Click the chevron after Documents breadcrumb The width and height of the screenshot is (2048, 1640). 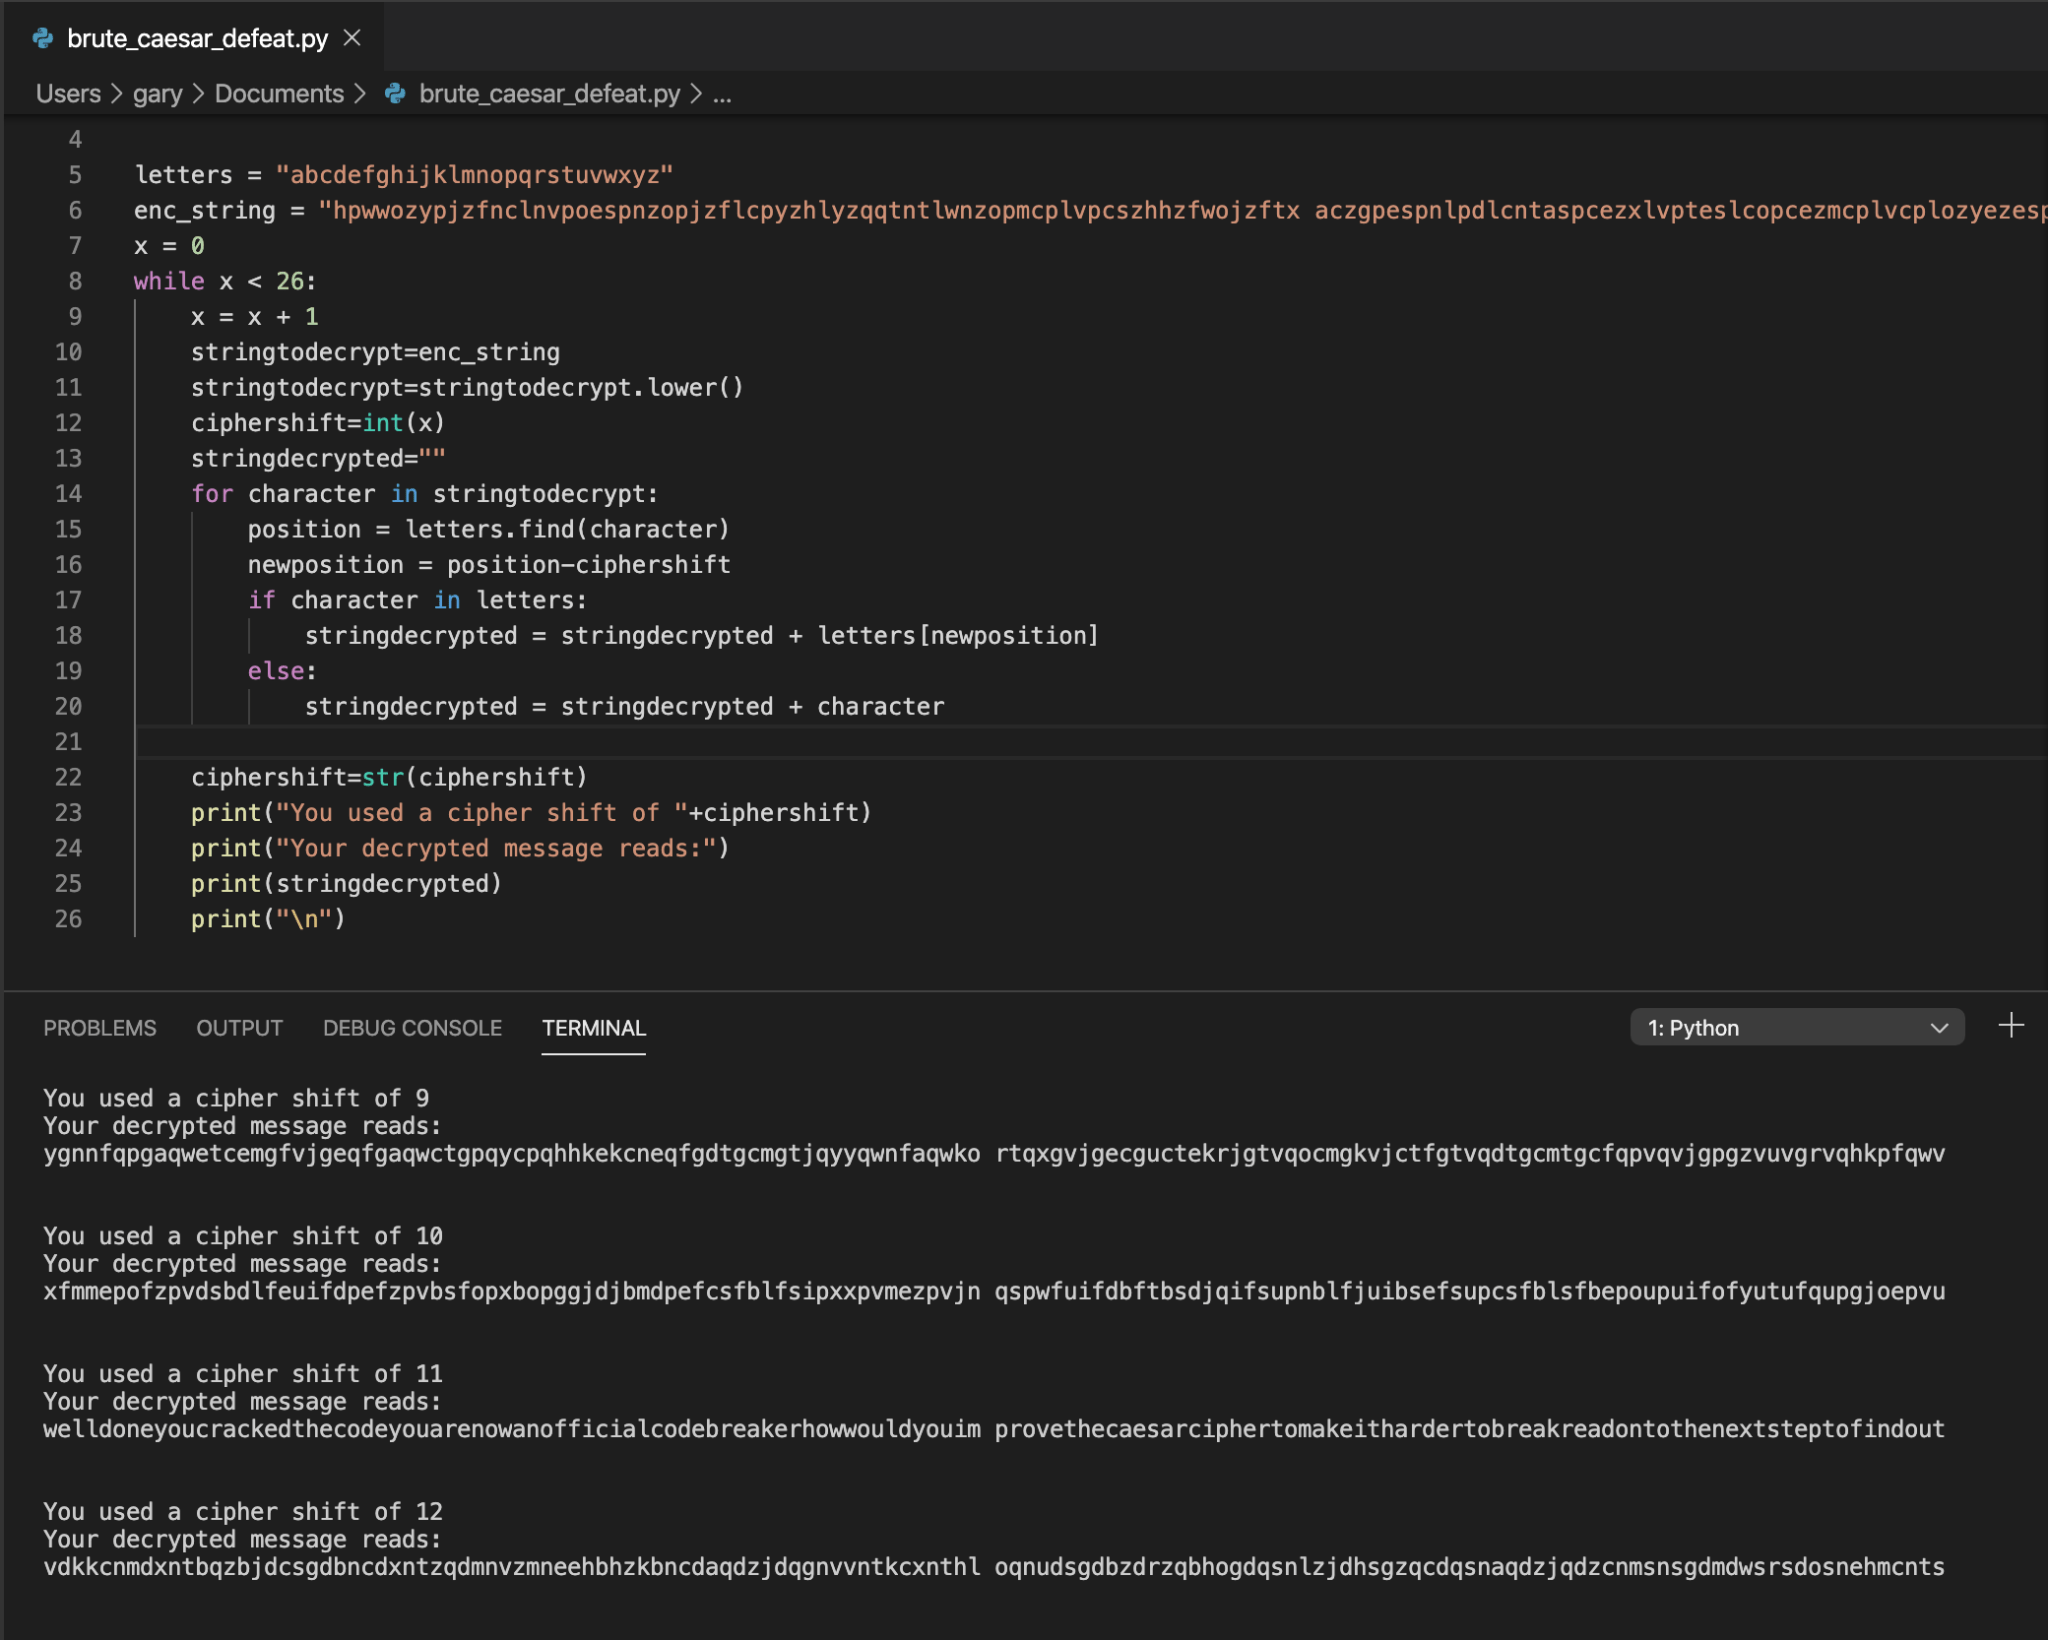[360, 94]
